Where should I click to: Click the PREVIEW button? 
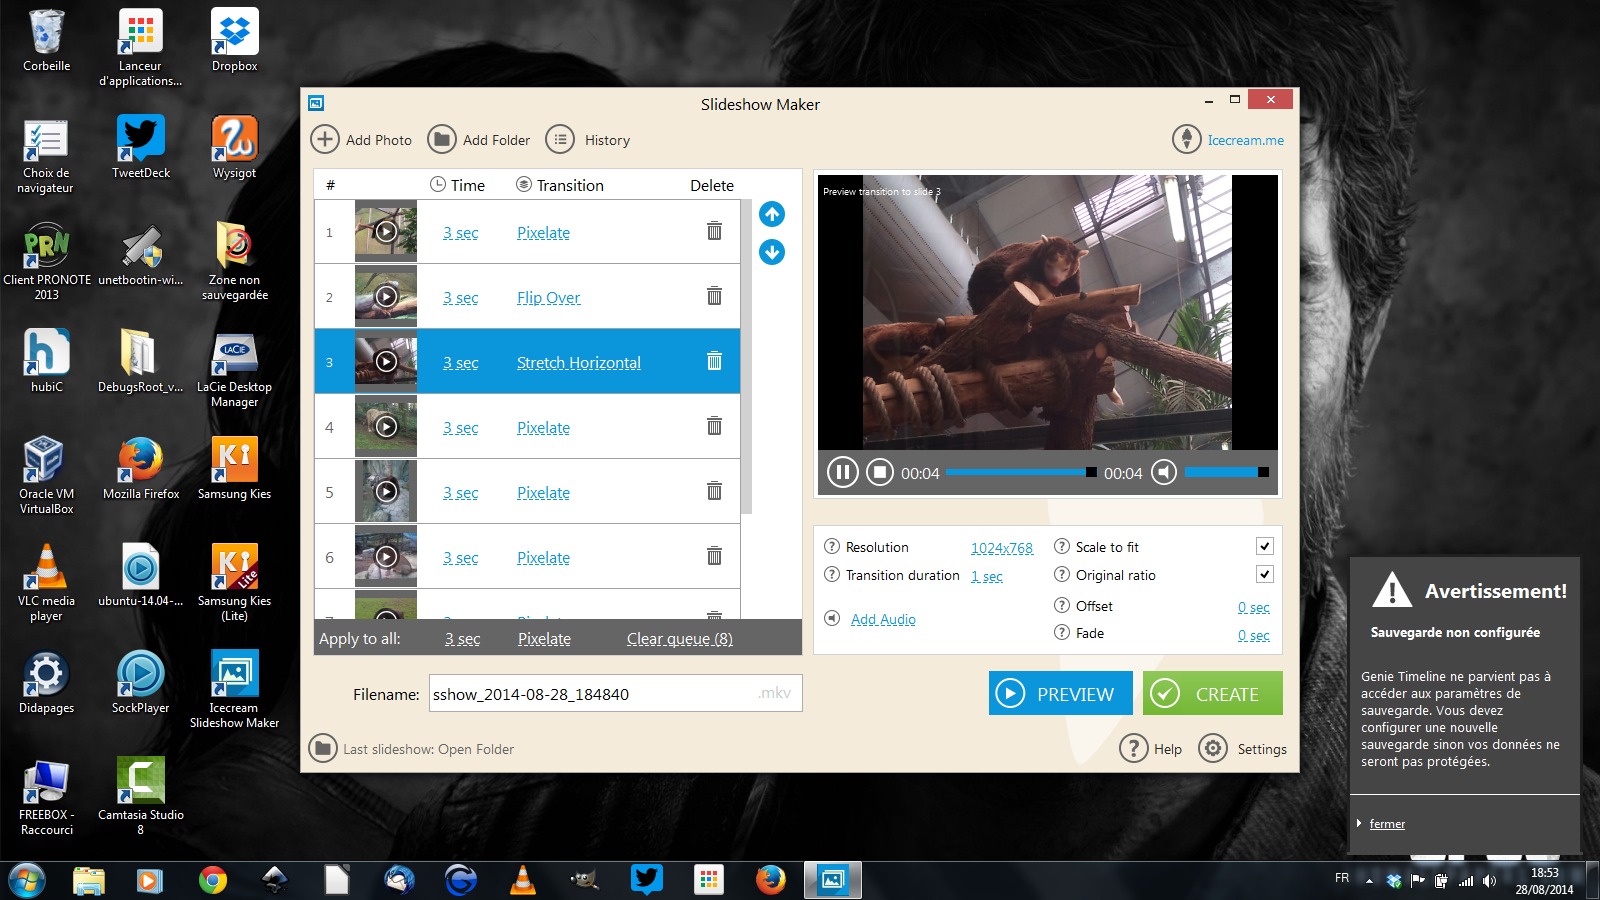[1061, 693]
